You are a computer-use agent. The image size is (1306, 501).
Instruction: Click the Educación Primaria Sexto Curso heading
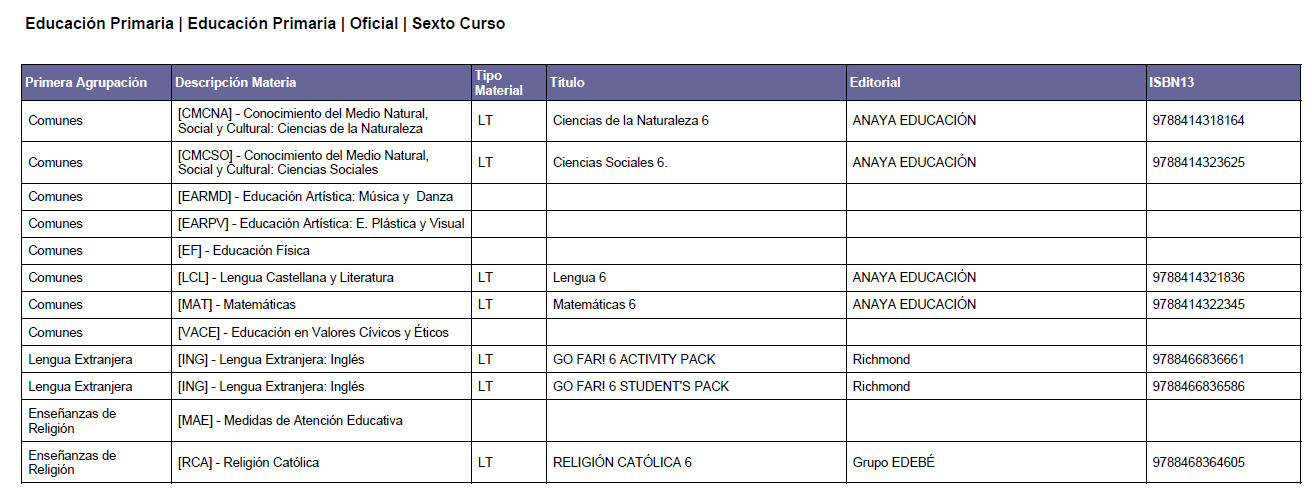coord(265,24)
